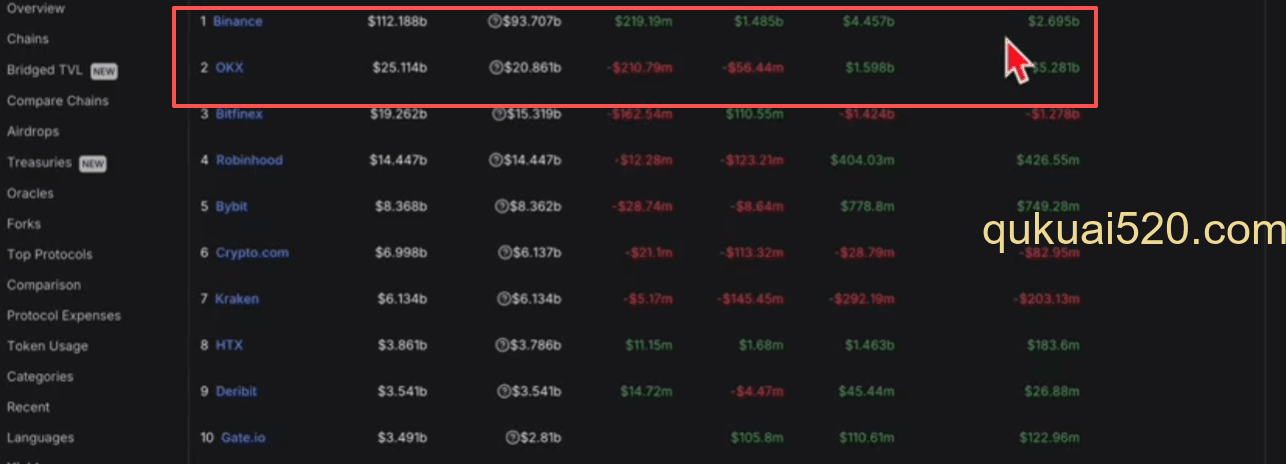Viewport: 1286px width, 464px height.
Task: Open the Binance exchange link
Action: point(238,21)
